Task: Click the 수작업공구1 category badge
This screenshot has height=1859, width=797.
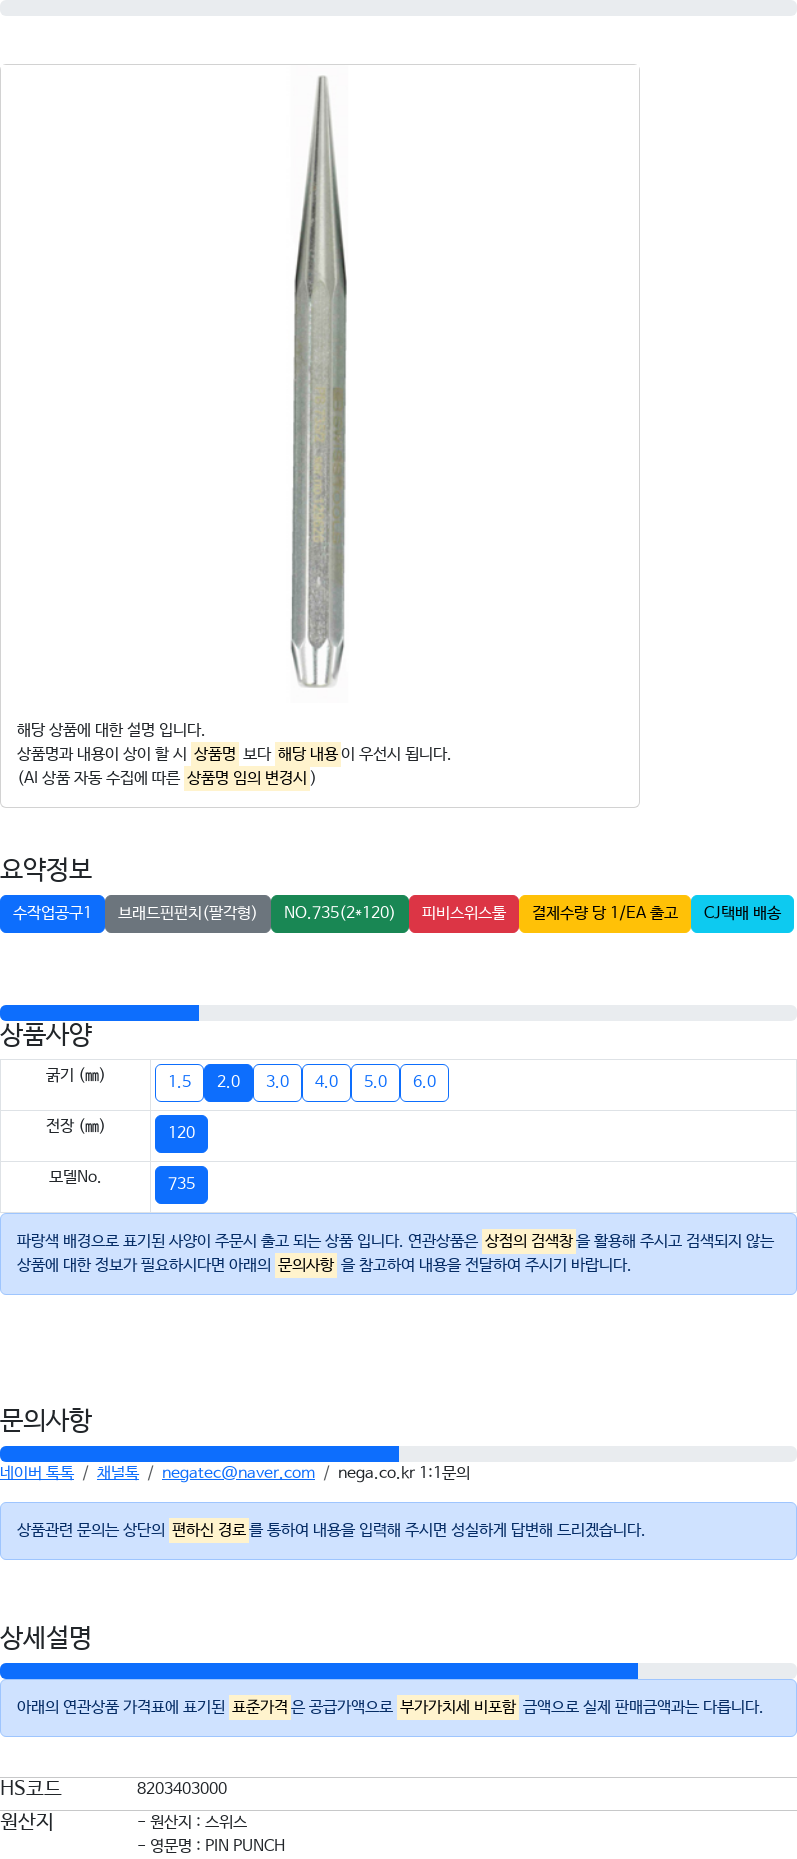Action: [52, 914]
